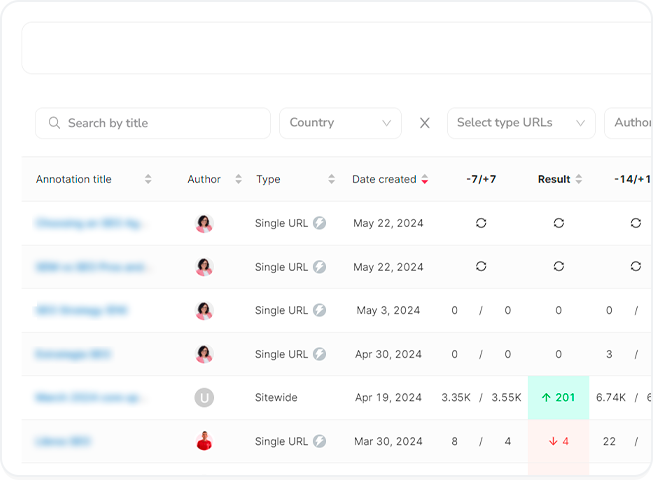The image size is (653, 480).
Task: Sort by the Type column header
Action: pyautogui.click(x=331, y=180)
